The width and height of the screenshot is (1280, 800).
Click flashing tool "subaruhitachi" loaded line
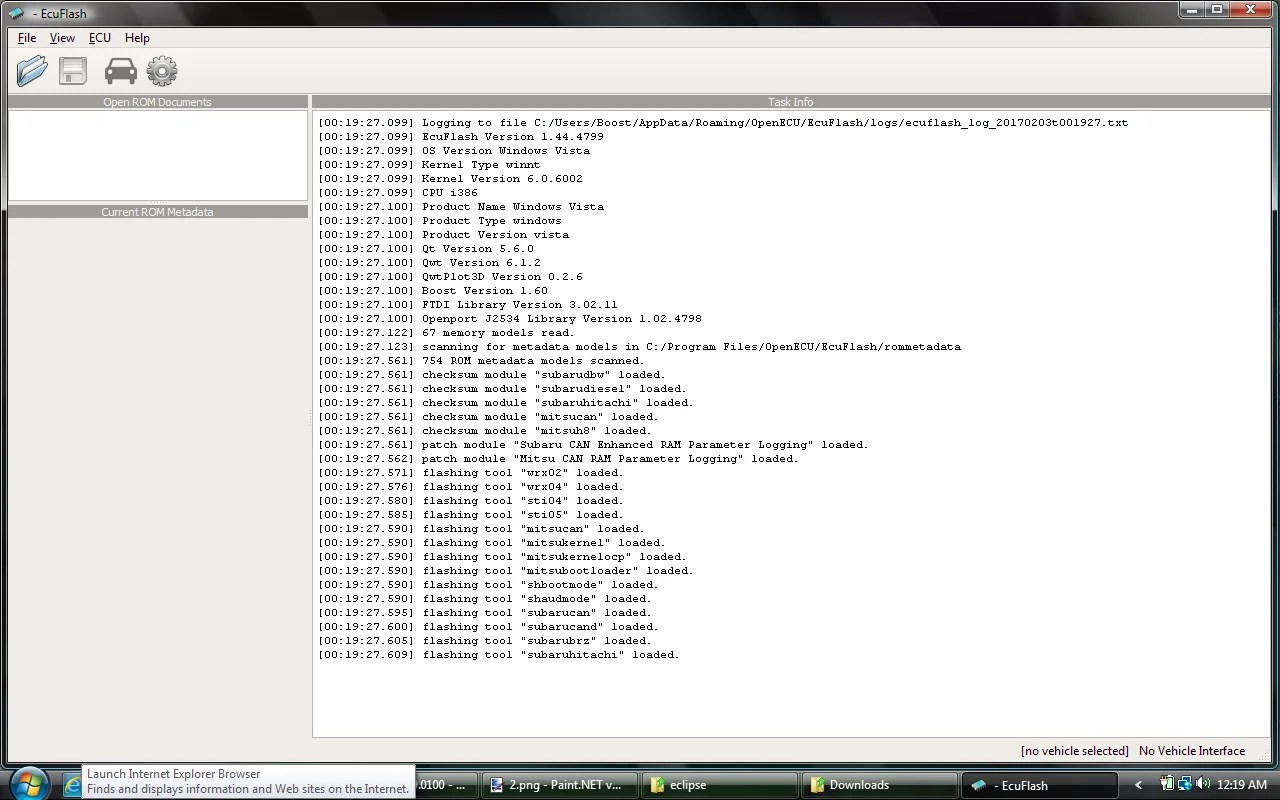499,655
